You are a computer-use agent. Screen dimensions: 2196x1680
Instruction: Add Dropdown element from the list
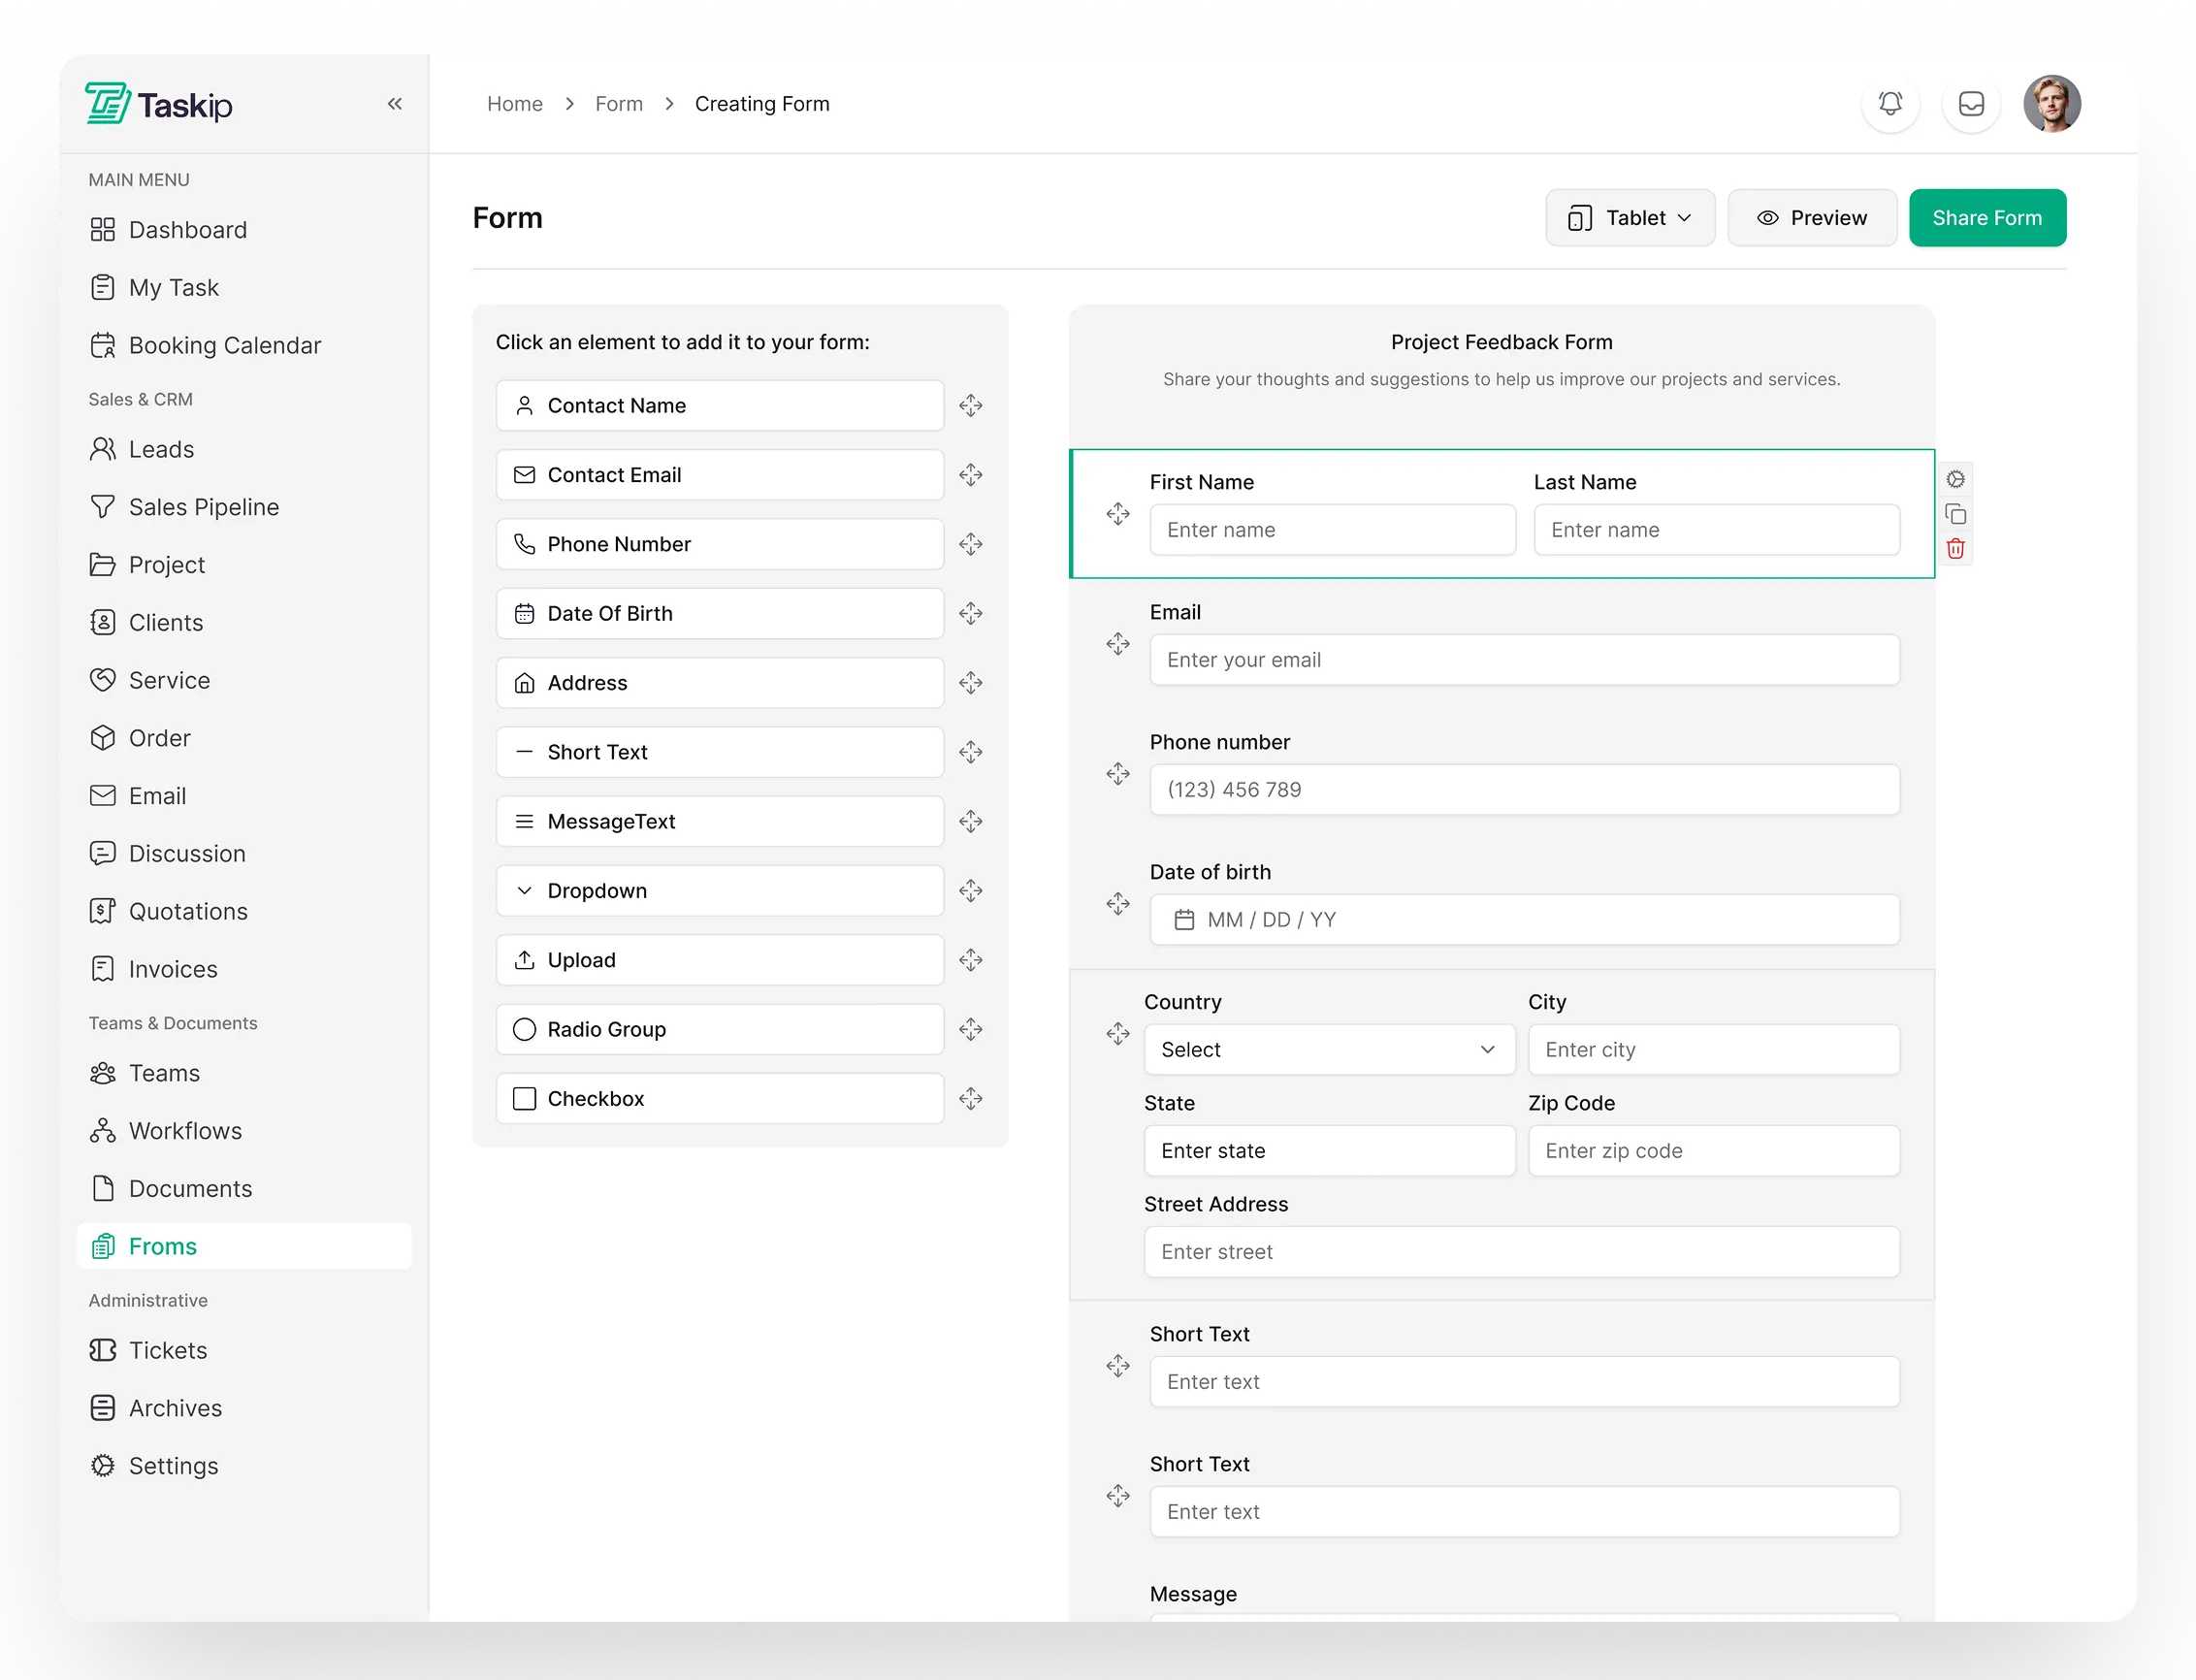pyautogui.click(x=719, y=891)
